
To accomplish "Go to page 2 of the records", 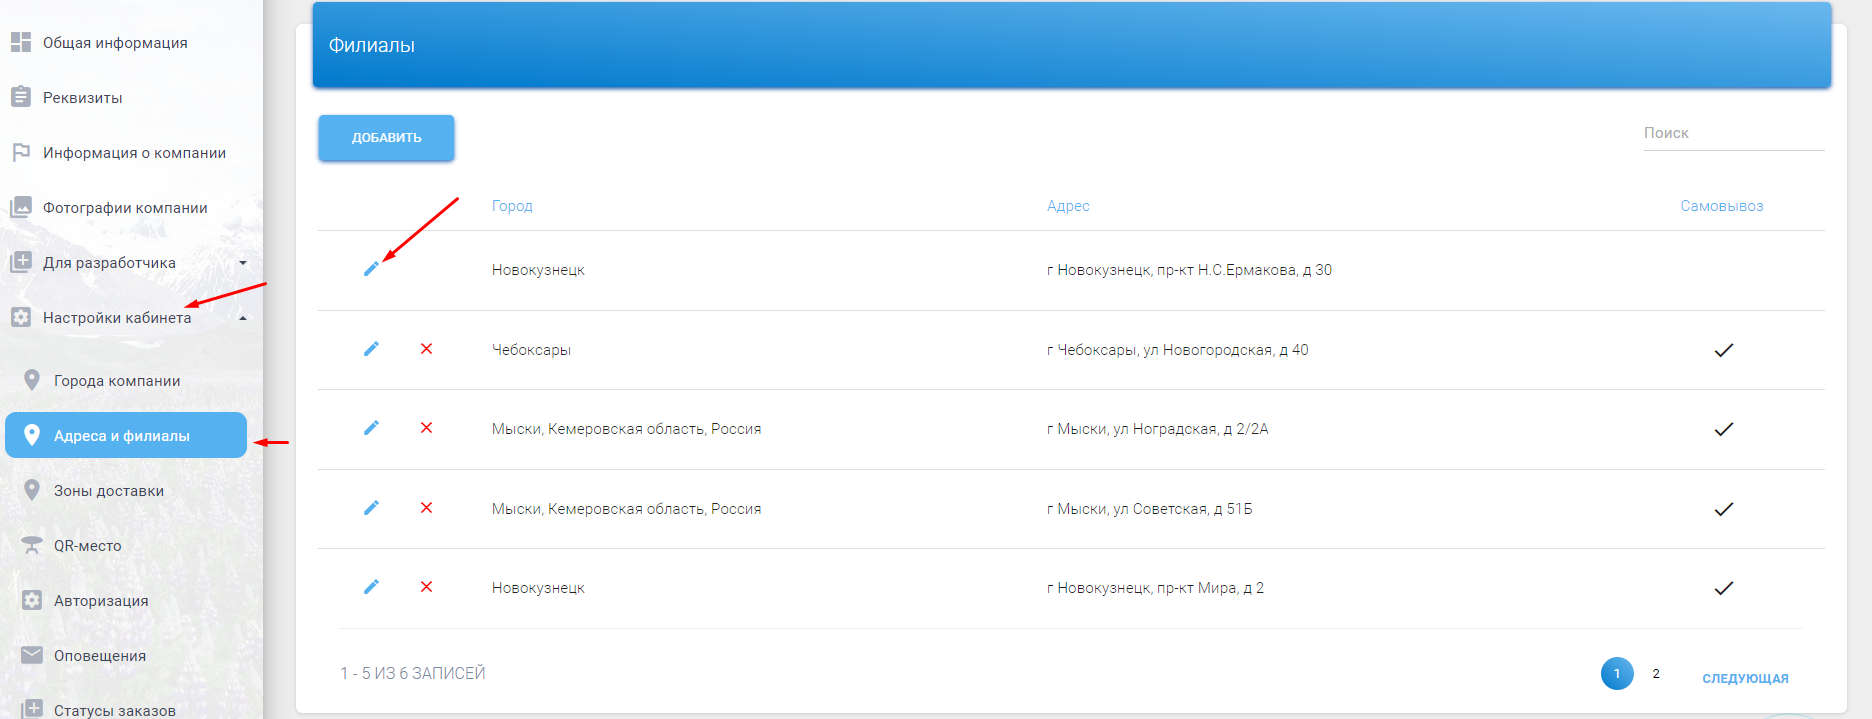I will tap(1656, 674).
